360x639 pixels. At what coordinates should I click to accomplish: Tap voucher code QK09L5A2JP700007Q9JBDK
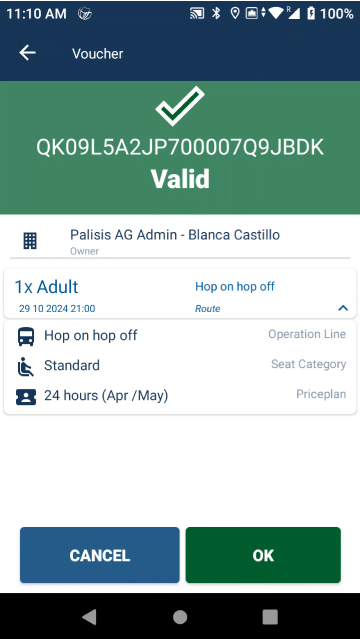coord(180,147)
